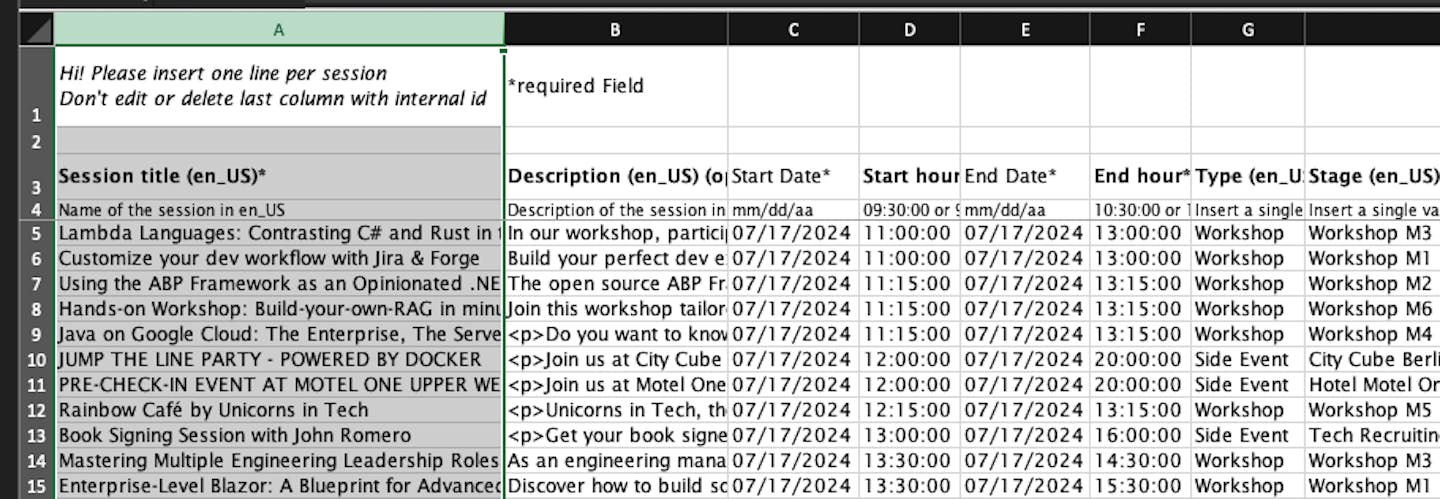Select the column D header

pyautogui.click(x=909, y=30)
